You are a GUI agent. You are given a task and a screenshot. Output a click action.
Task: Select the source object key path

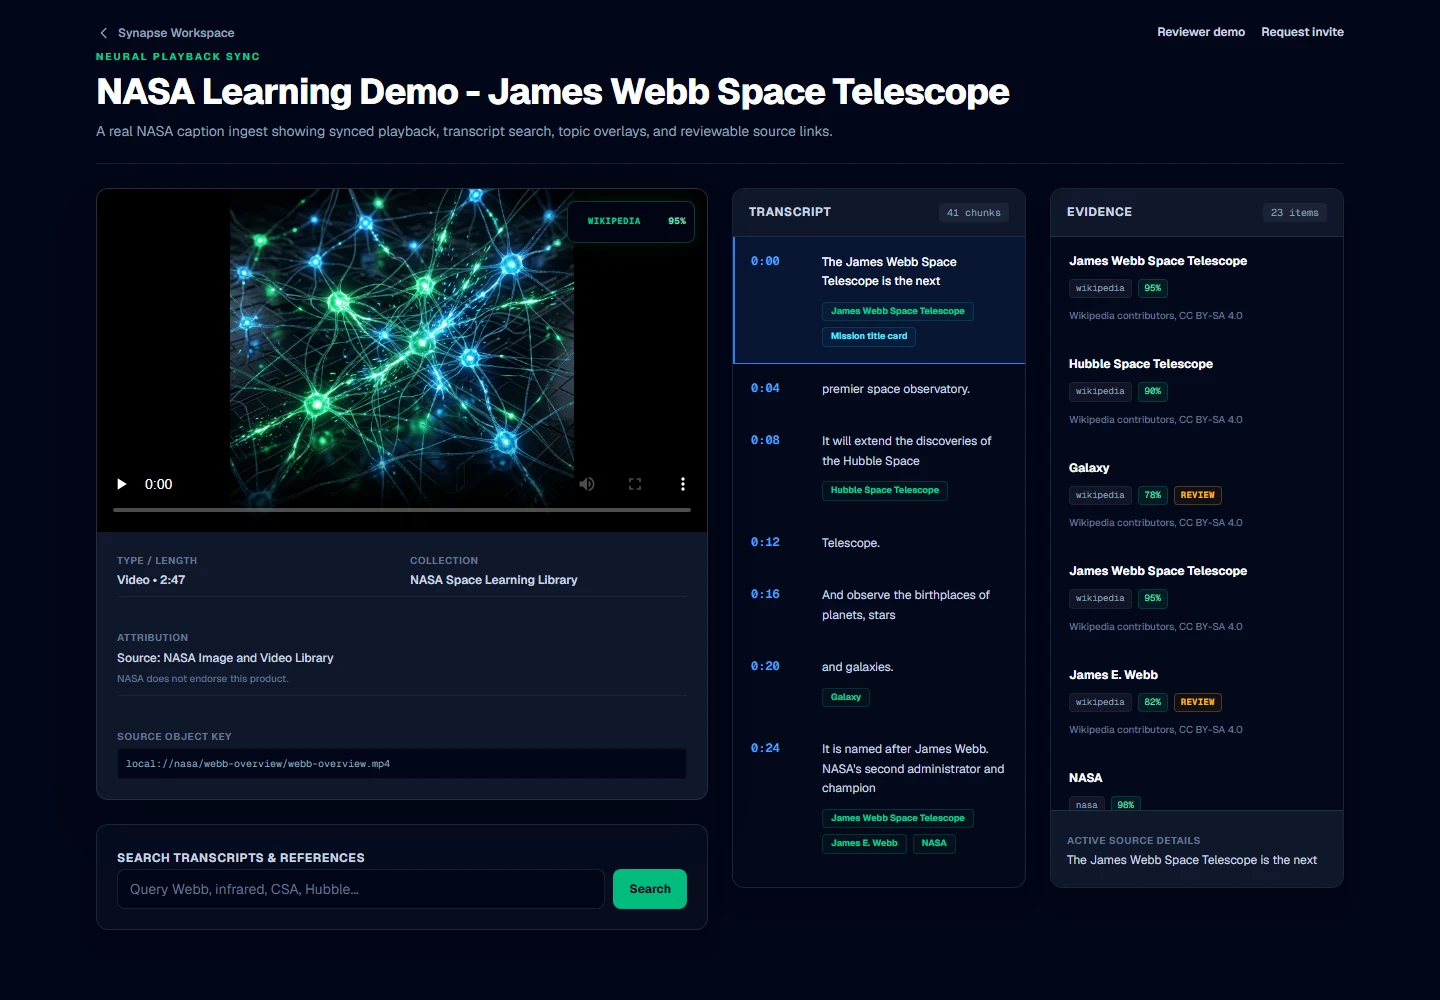[x=402, y=764]
